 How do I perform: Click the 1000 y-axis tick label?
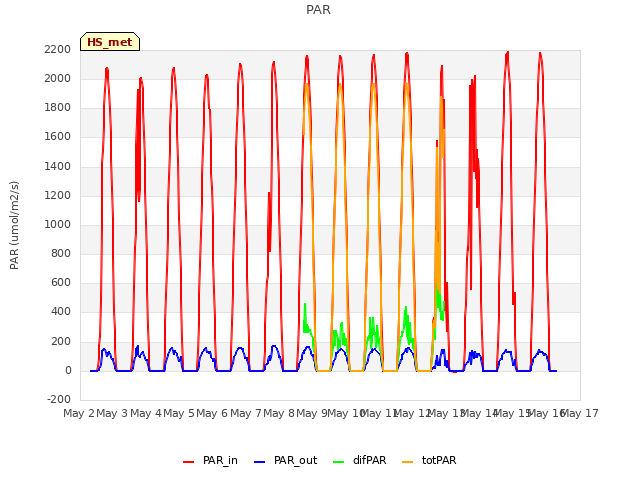click(58, 224)
